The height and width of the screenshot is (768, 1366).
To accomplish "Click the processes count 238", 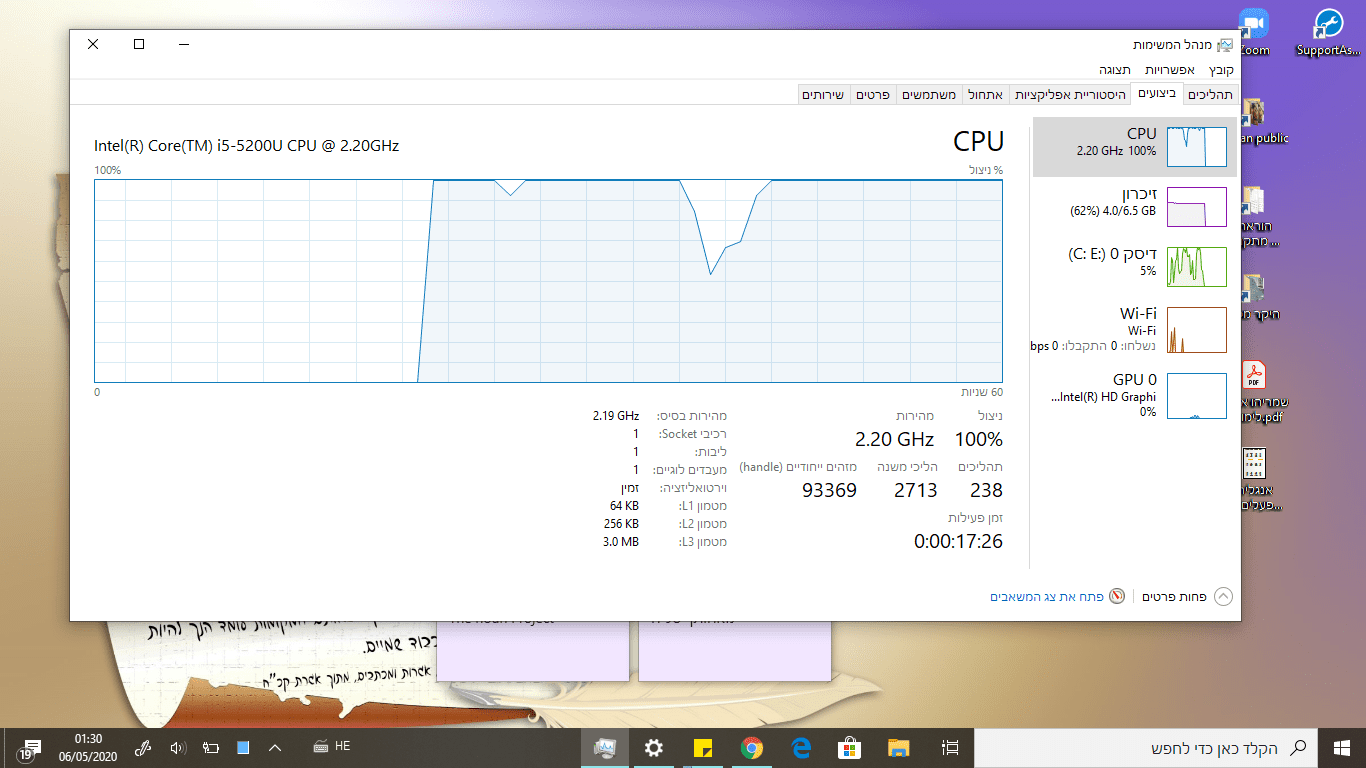I will coord(986,490).
